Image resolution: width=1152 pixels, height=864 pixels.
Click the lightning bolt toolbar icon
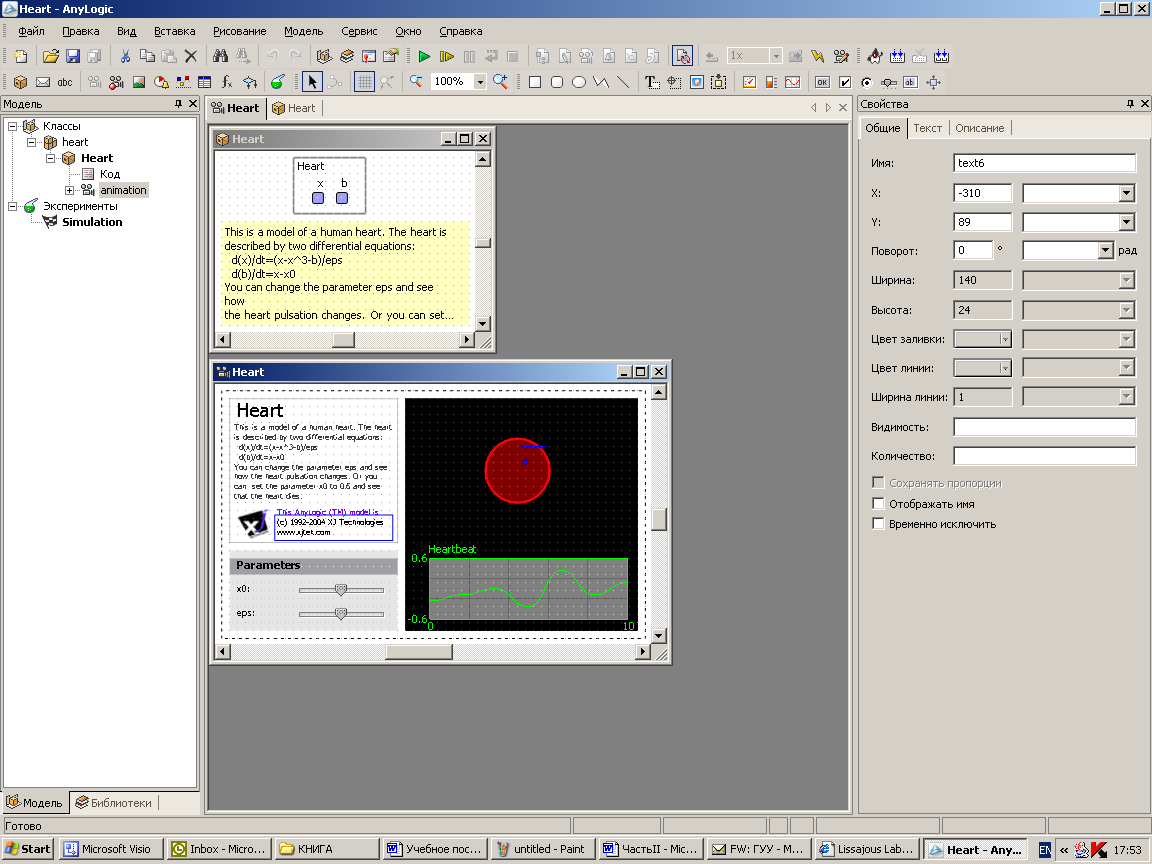tap(818, 56)
